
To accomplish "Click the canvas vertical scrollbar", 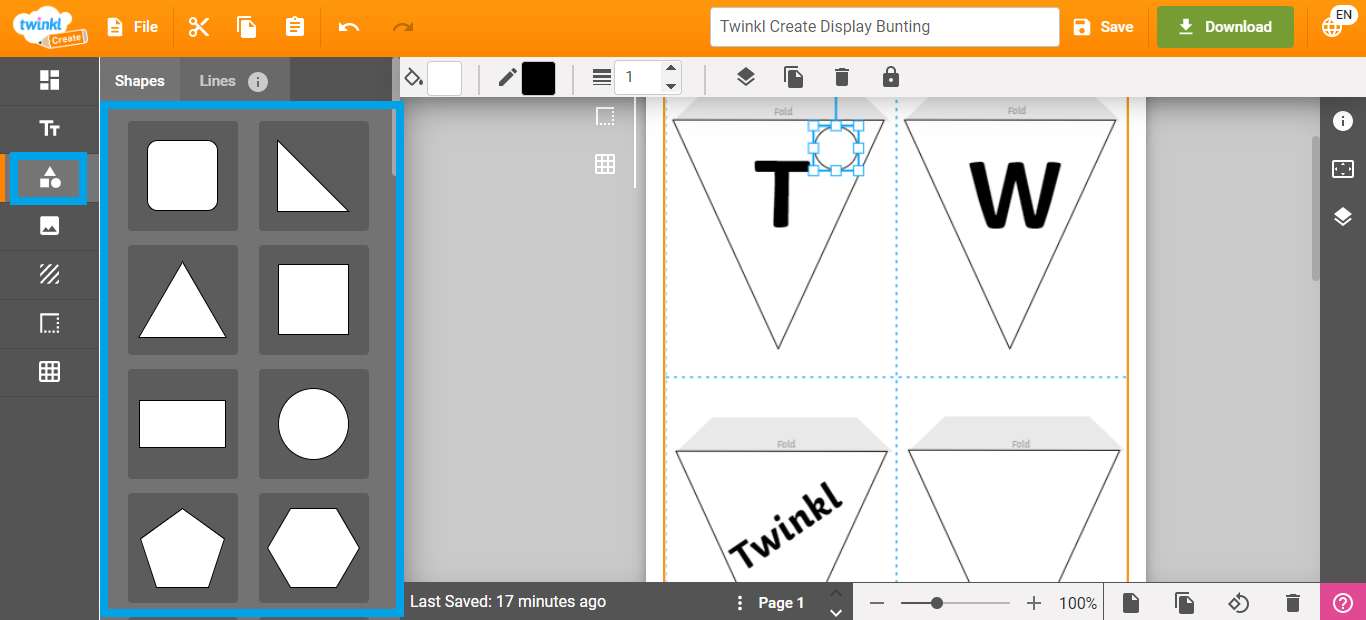I will point(1315,208).
